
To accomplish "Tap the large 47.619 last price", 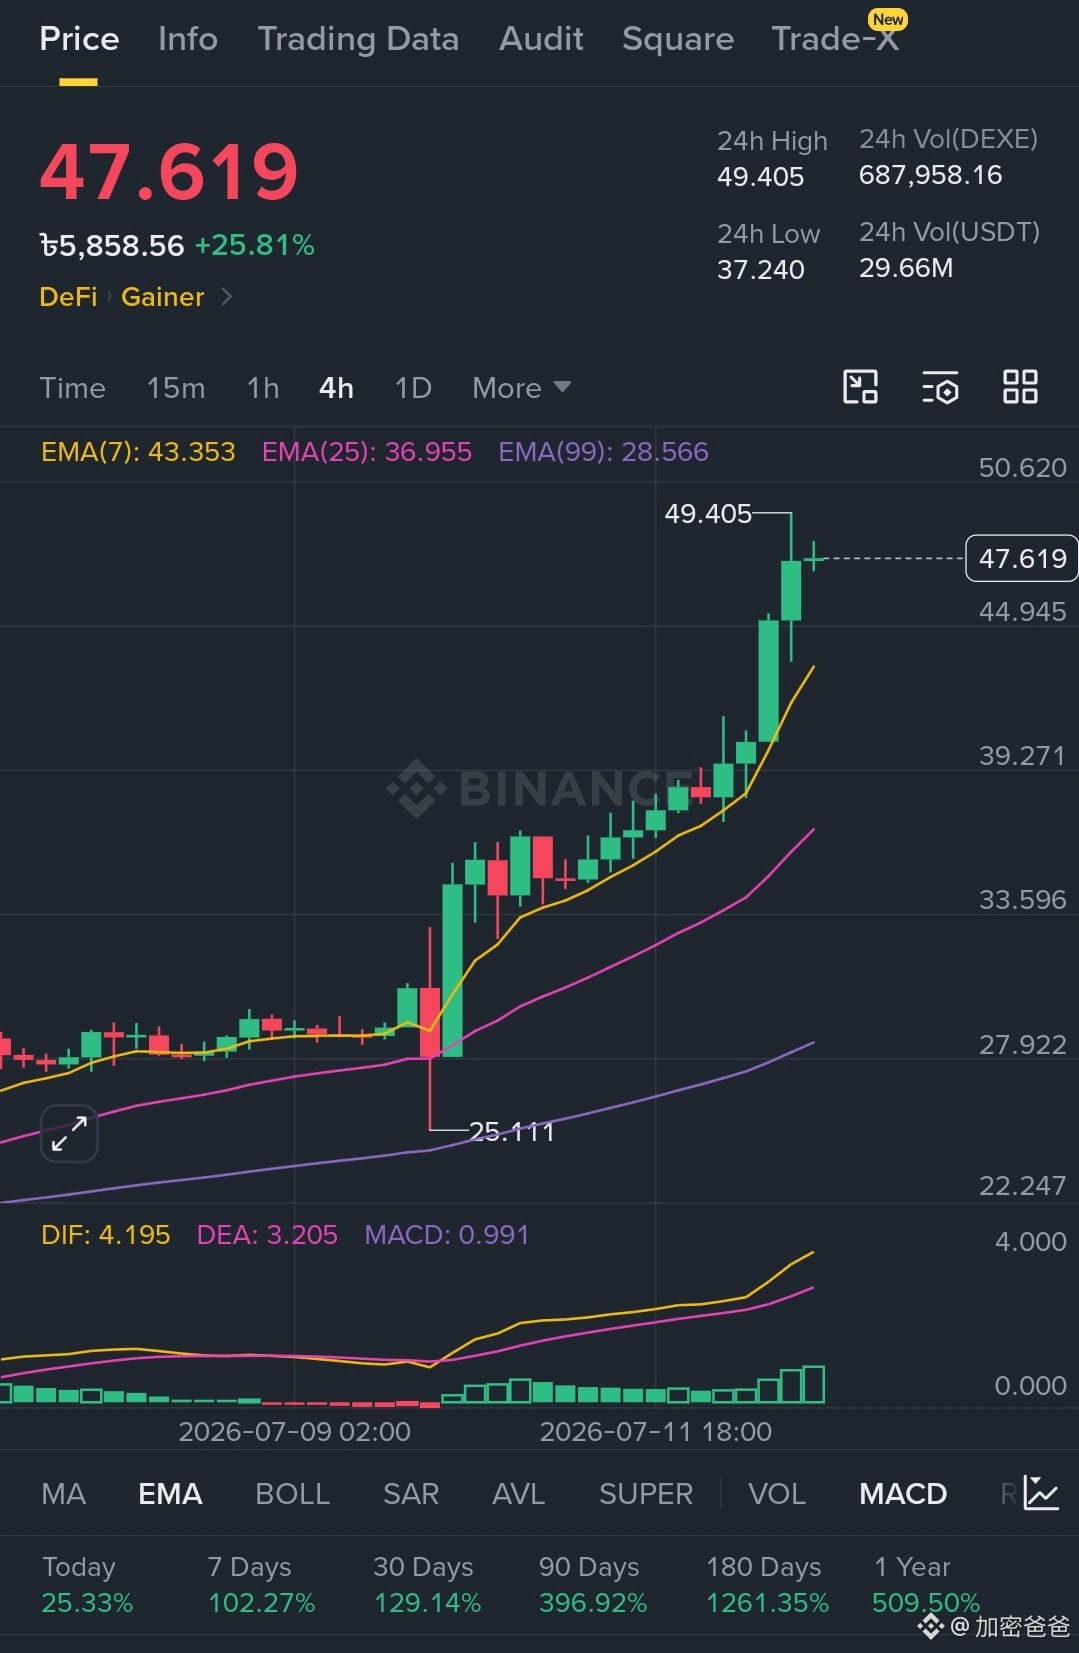I will point(169,172).
